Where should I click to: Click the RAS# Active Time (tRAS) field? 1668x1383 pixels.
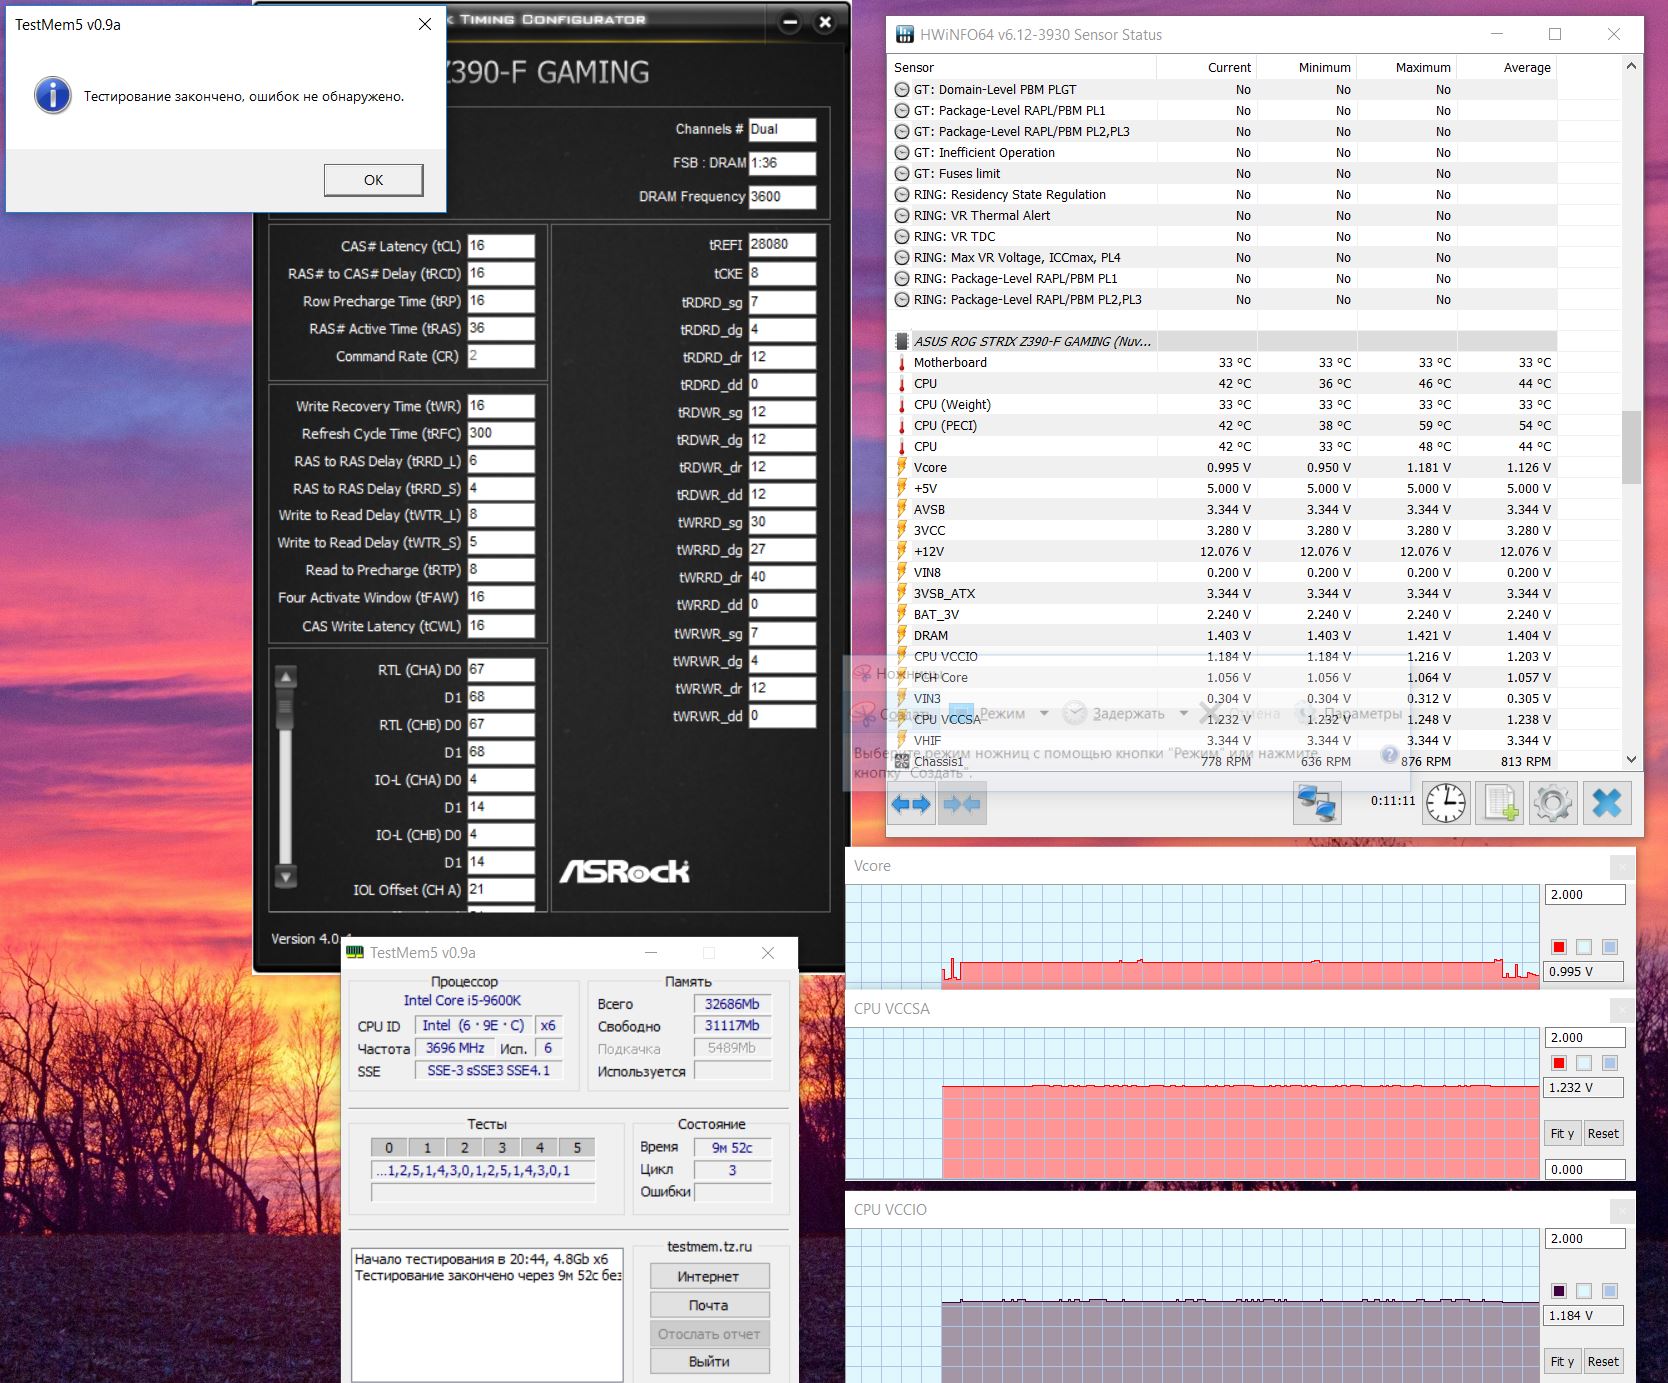500,329
